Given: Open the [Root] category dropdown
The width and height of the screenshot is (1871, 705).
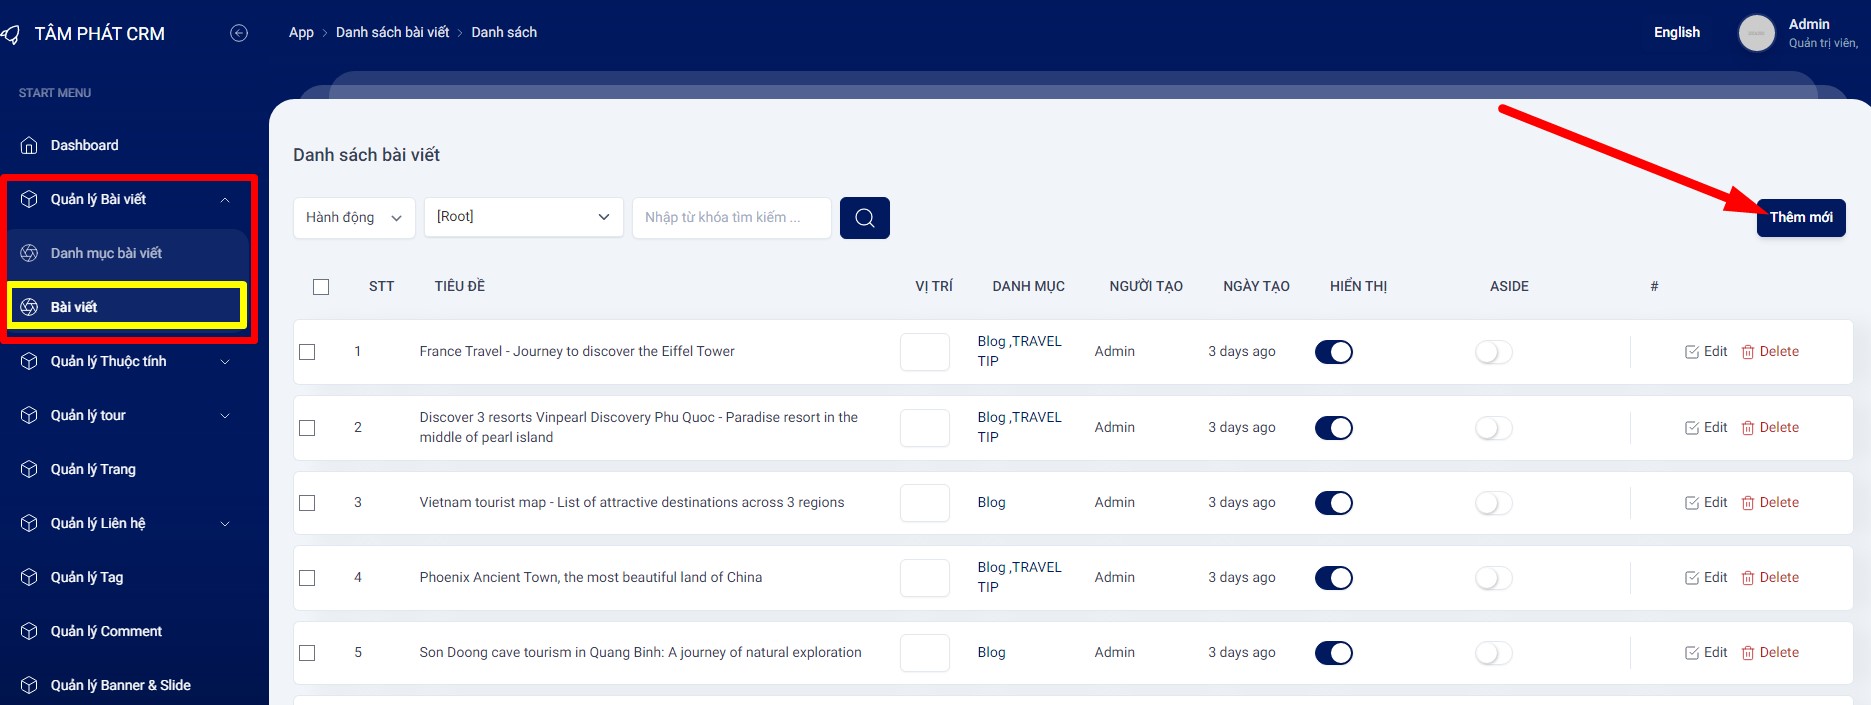Looking at the screenshot, I should (x=523, y=217).
